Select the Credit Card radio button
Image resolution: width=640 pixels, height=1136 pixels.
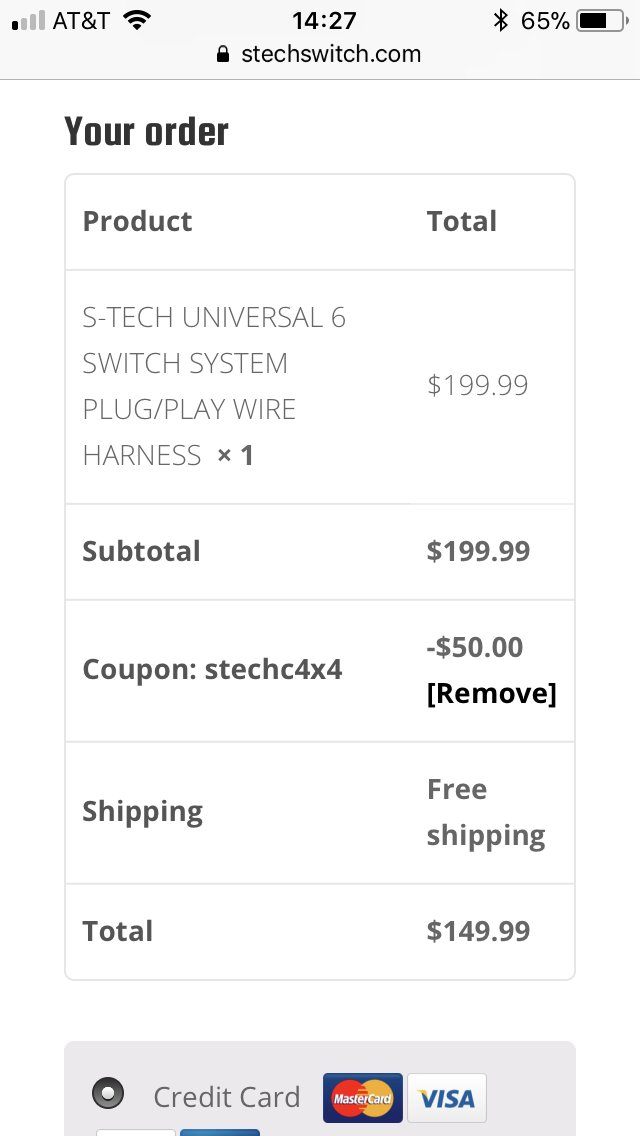108,1093
